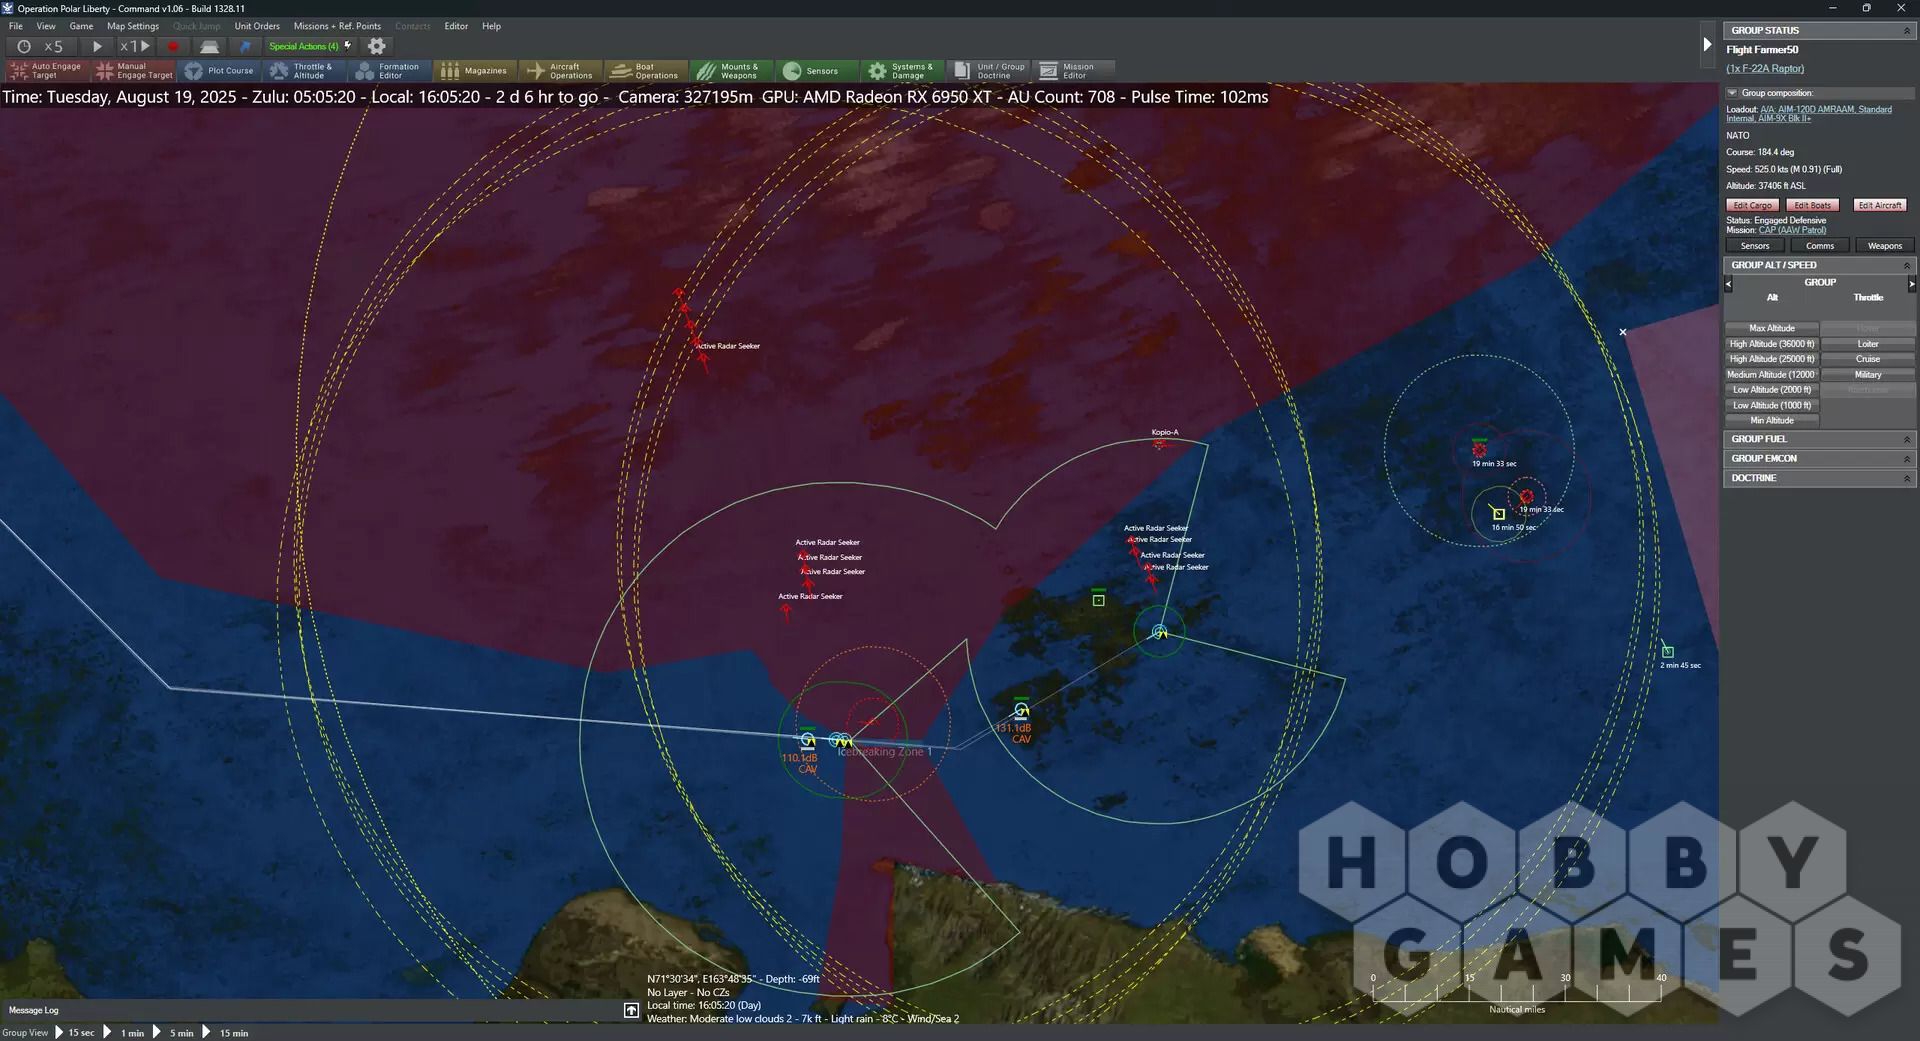Click the left arrow beside GROUP
This screenshot has height=1041, width=1920.
1728,284
